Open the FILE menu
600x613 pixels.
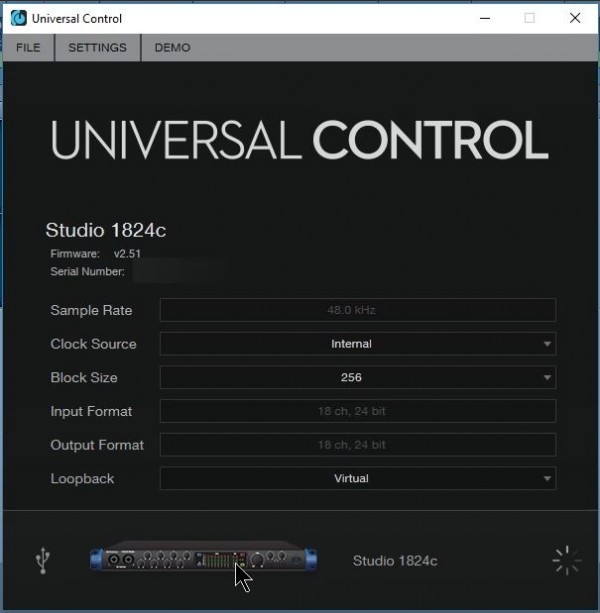(x=28, y=48)
